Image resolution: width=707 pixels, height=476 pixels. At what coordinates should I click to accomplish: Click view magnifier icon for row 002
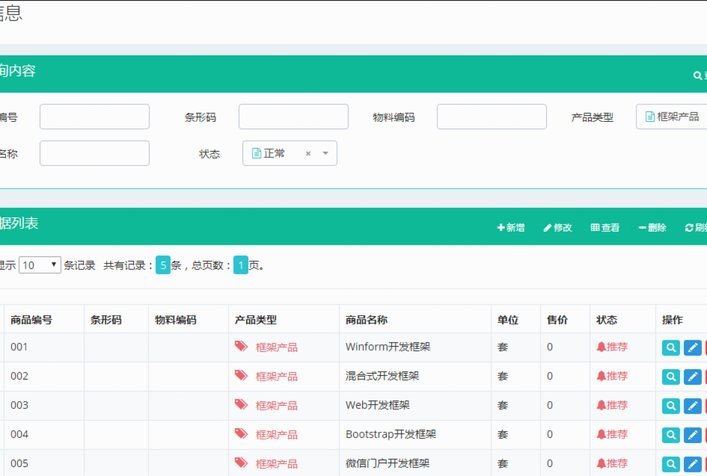pos(671,377)
